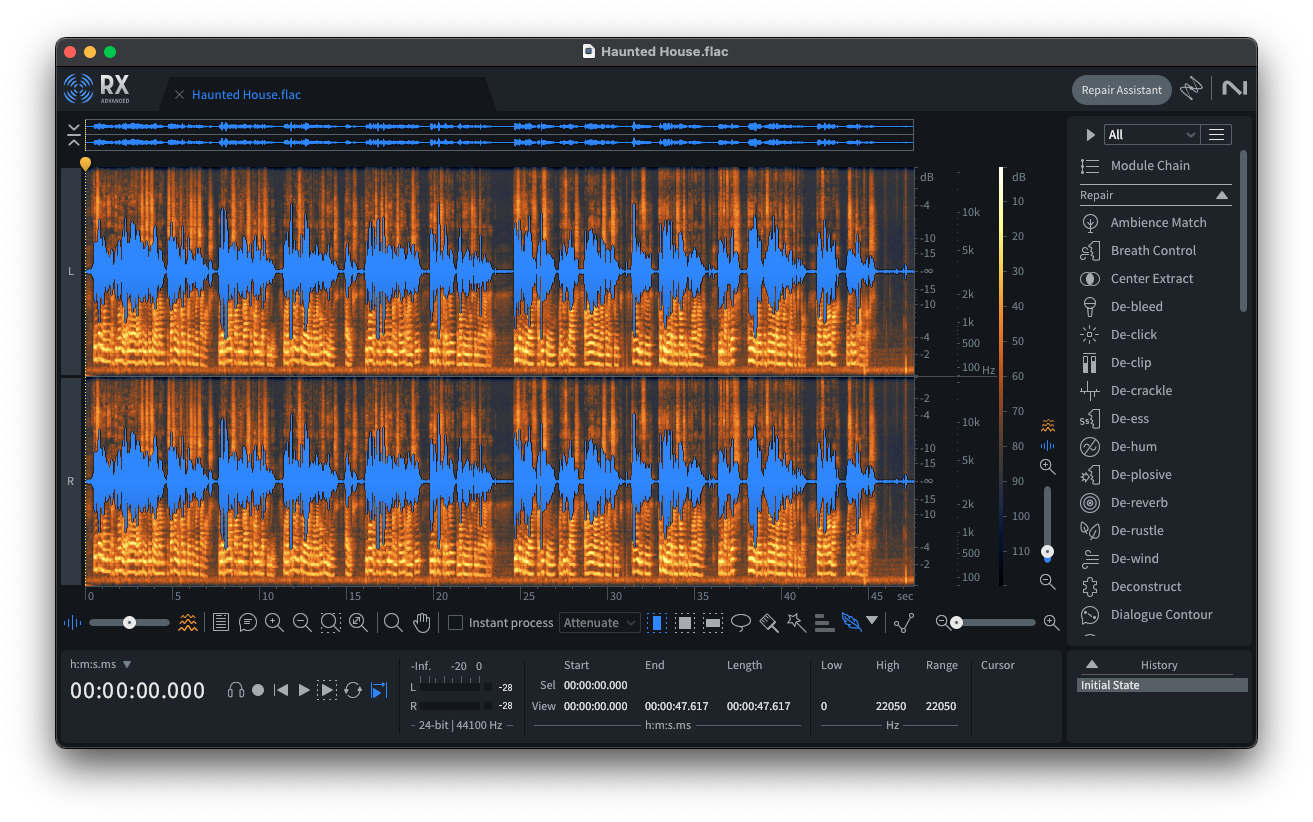
Task: Toggle the time selection tool
Action: (x=657, y=622)
